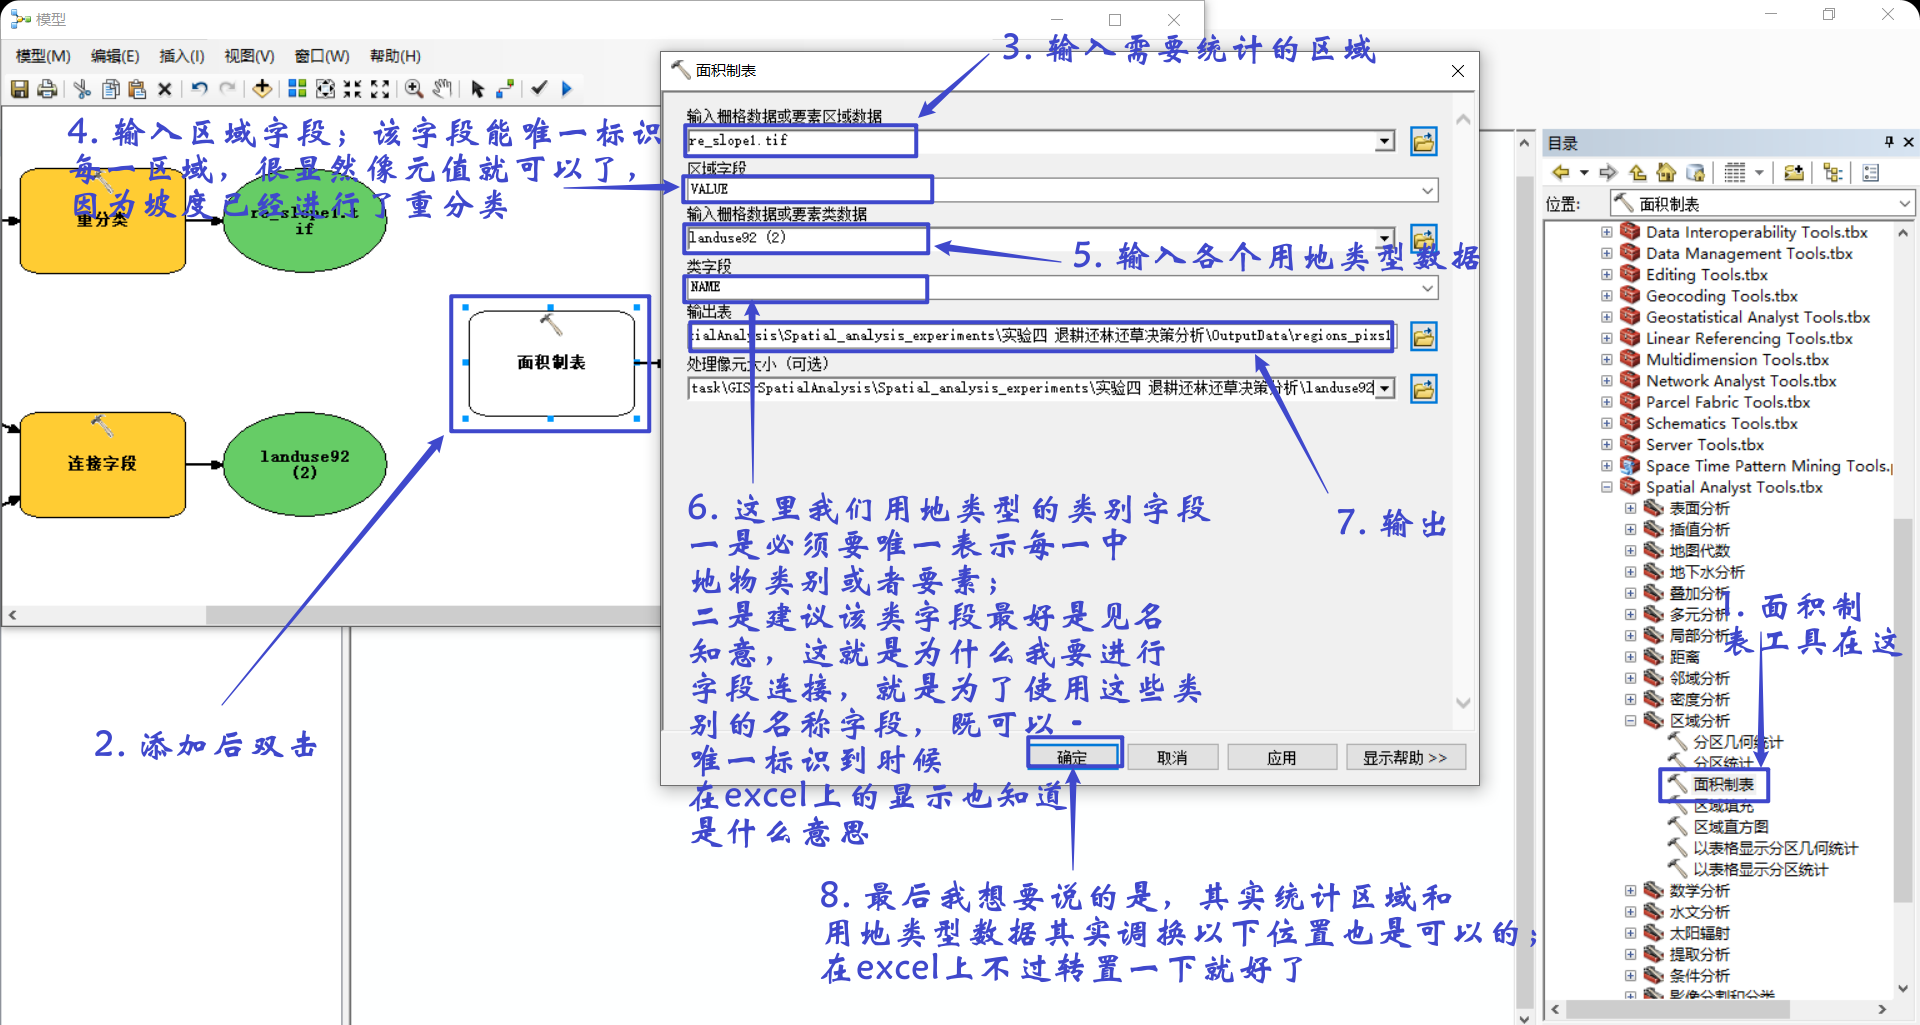Image resolution: width=1920 pixels, height=1025 pixels.
Task: Open the input zone data dropdown arrow
Action: click(x=1385, y=141)
